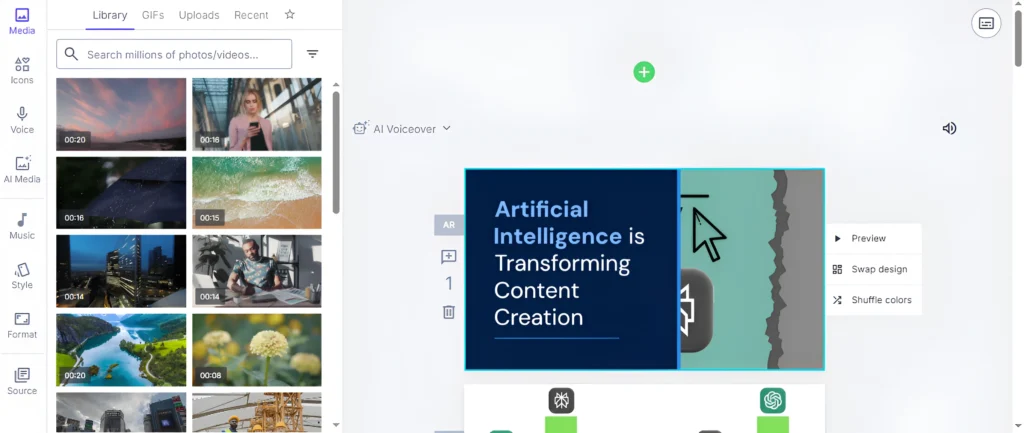Click the media library scrollbar
This screenshot has width=1024, height=433.
click(x=336, y=152)
